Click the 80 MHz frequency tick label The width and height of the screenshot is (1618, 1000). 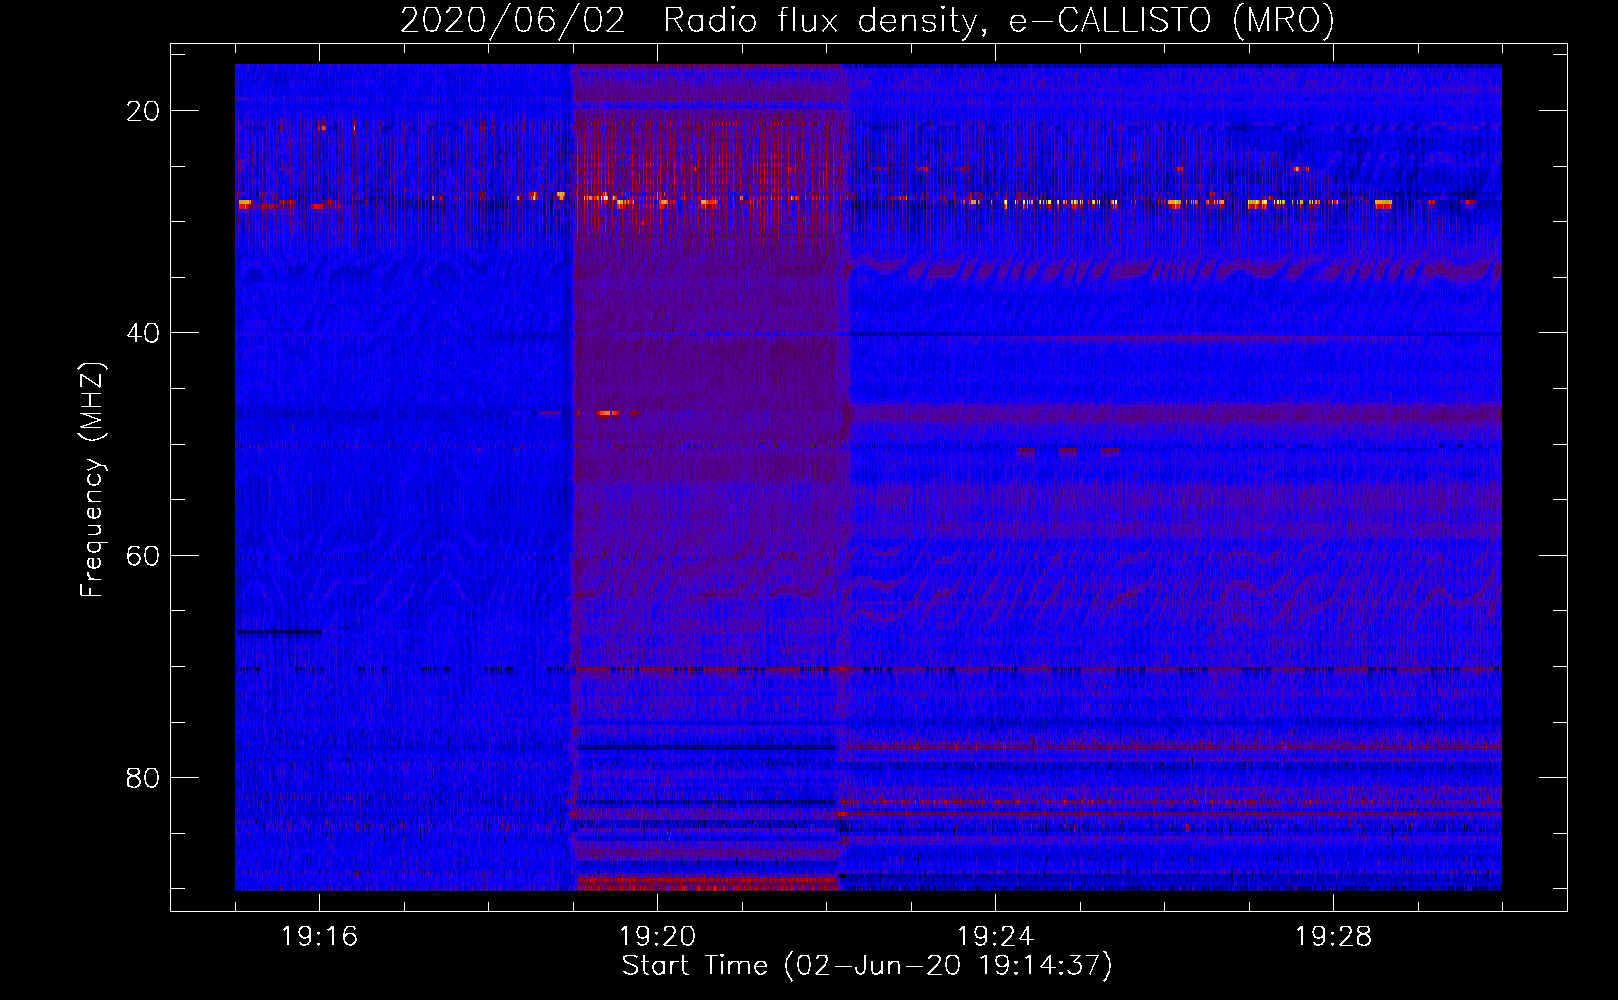(x=143, y=778)
